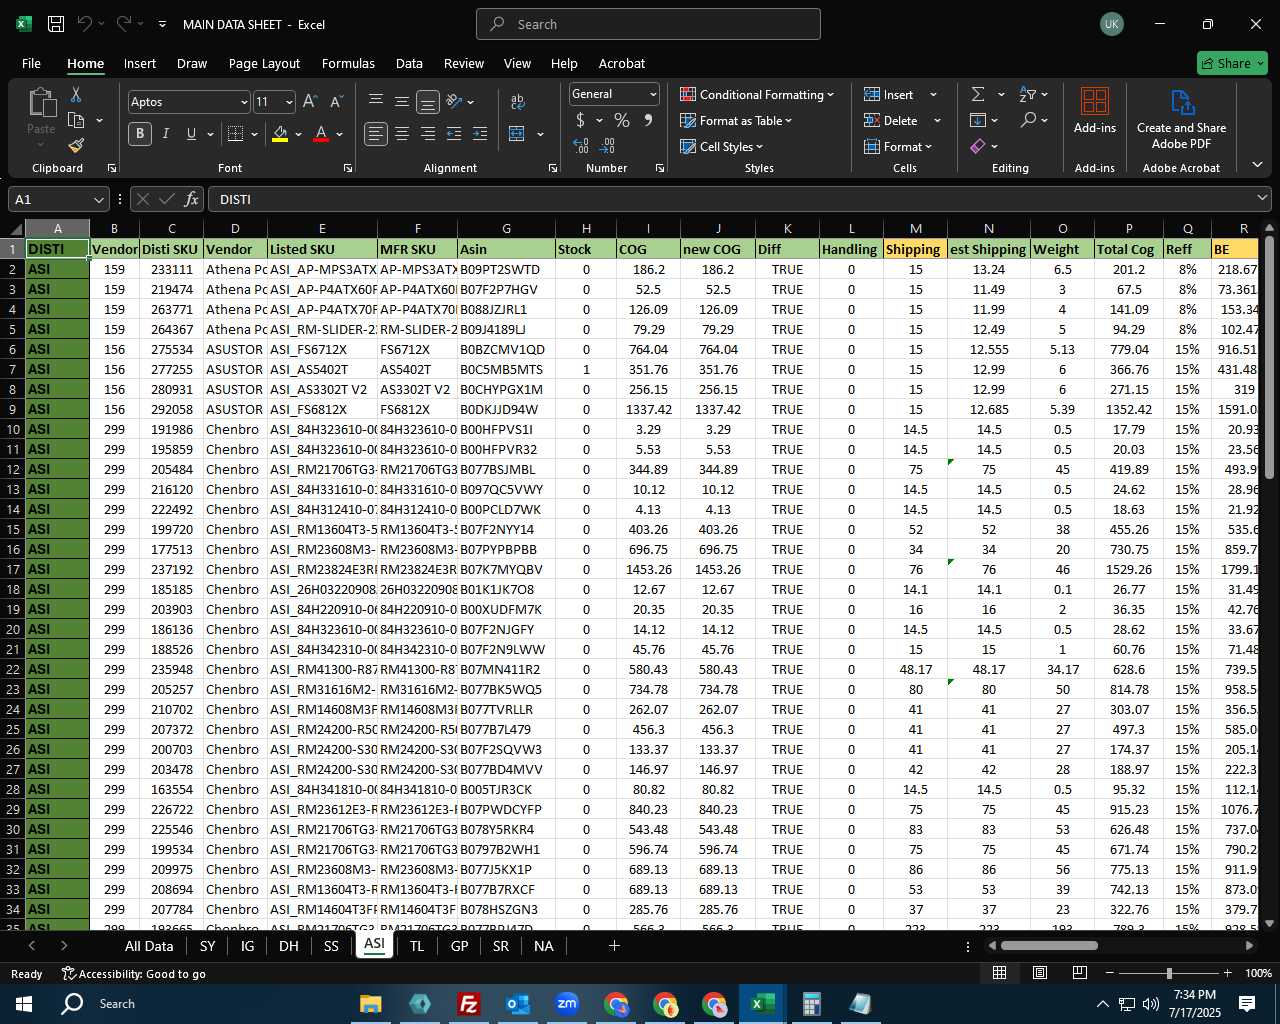Click Insert cells button
This screenshot has width=1280, height=1024.
click(x=890, y=94)
